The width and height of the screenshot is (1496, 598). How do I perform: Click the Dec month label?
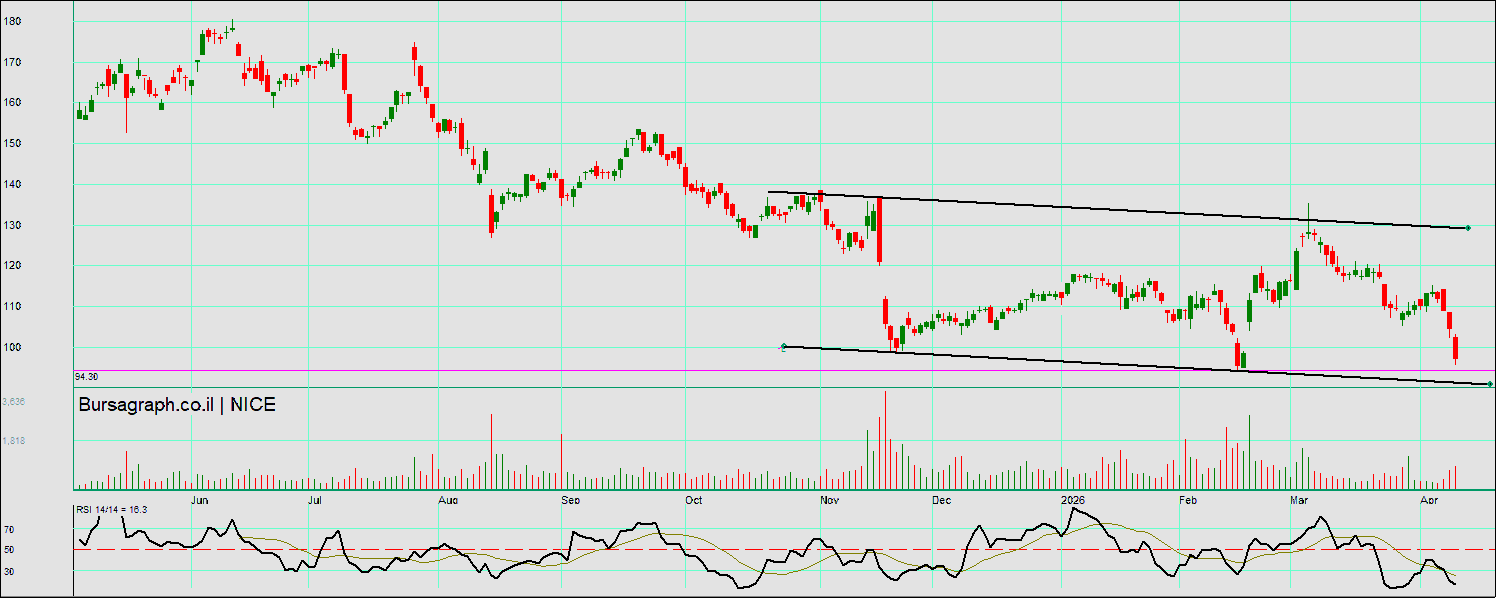tap(942, 499)
